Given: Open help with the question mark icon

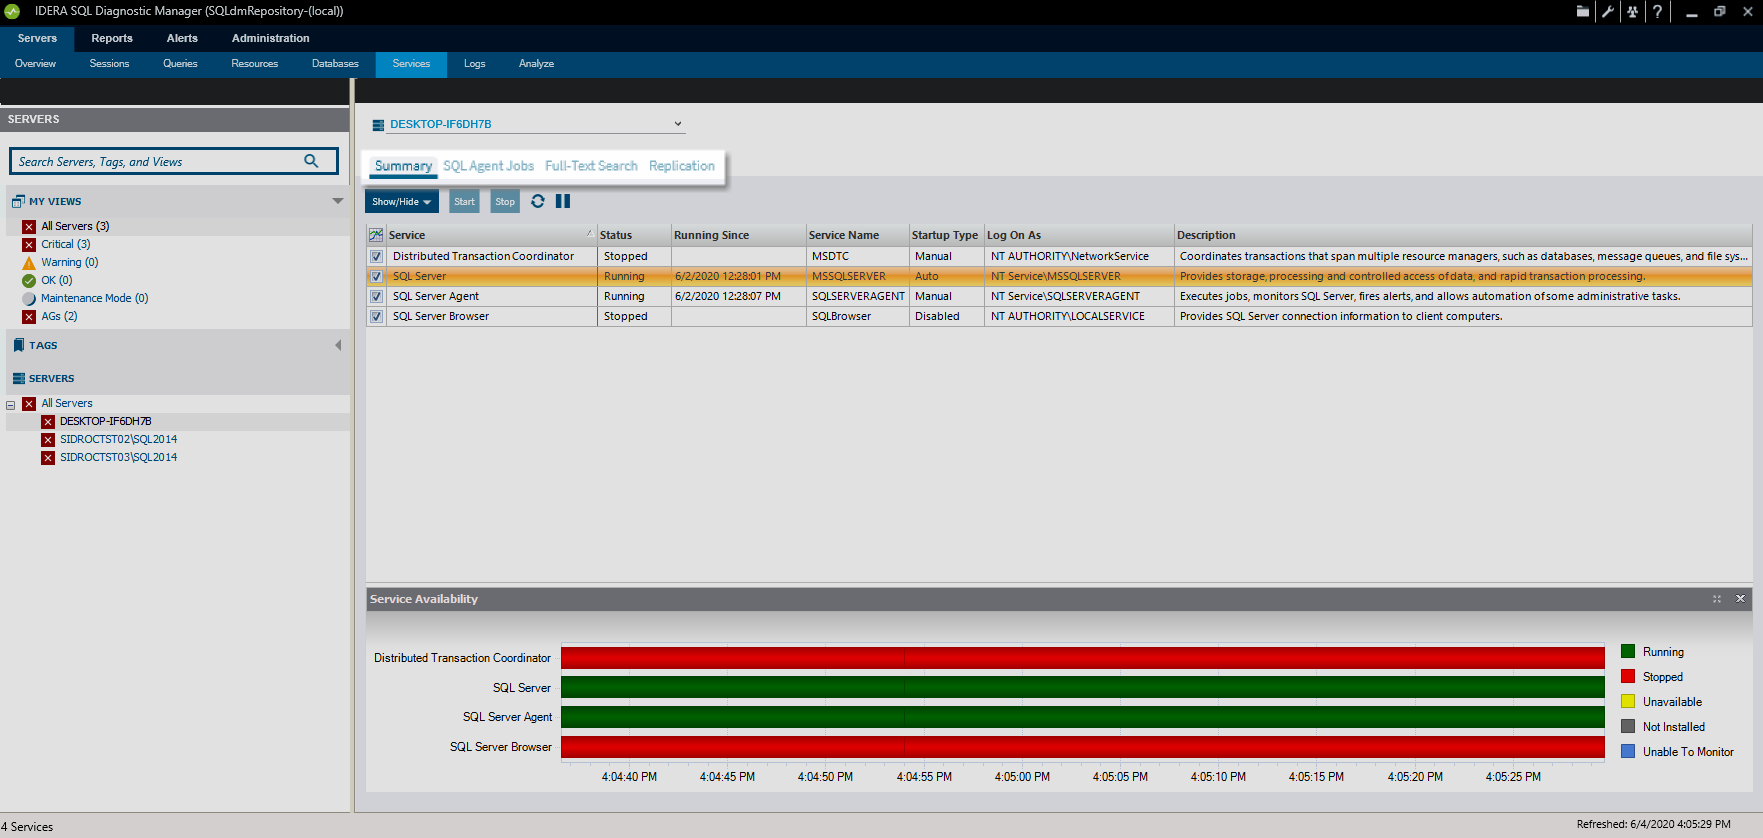Looking at the screenshot, I should coord(1657,12).
